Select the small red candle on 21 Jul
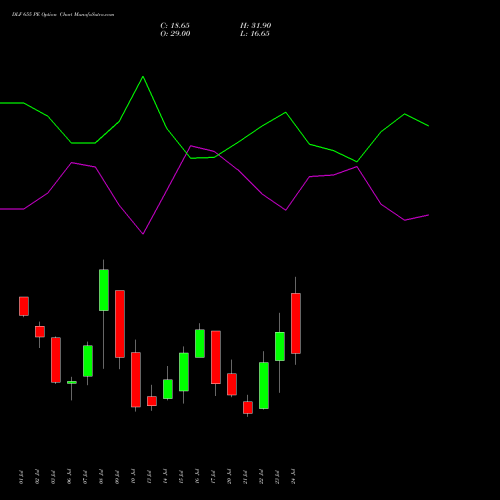The image size is (500, 500). coord(248,407)
